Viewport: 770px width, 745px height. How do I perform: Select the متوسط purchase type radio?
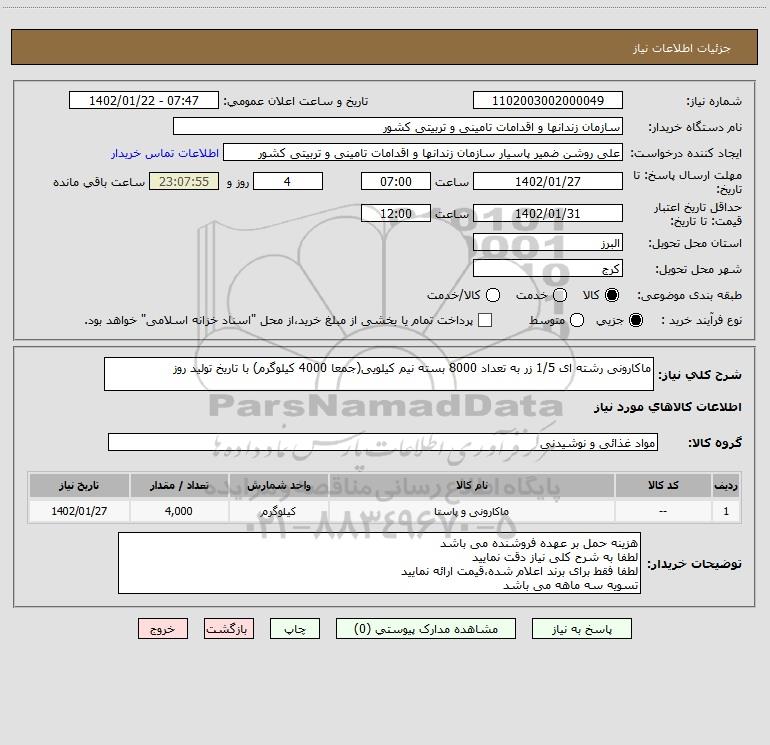577,320
